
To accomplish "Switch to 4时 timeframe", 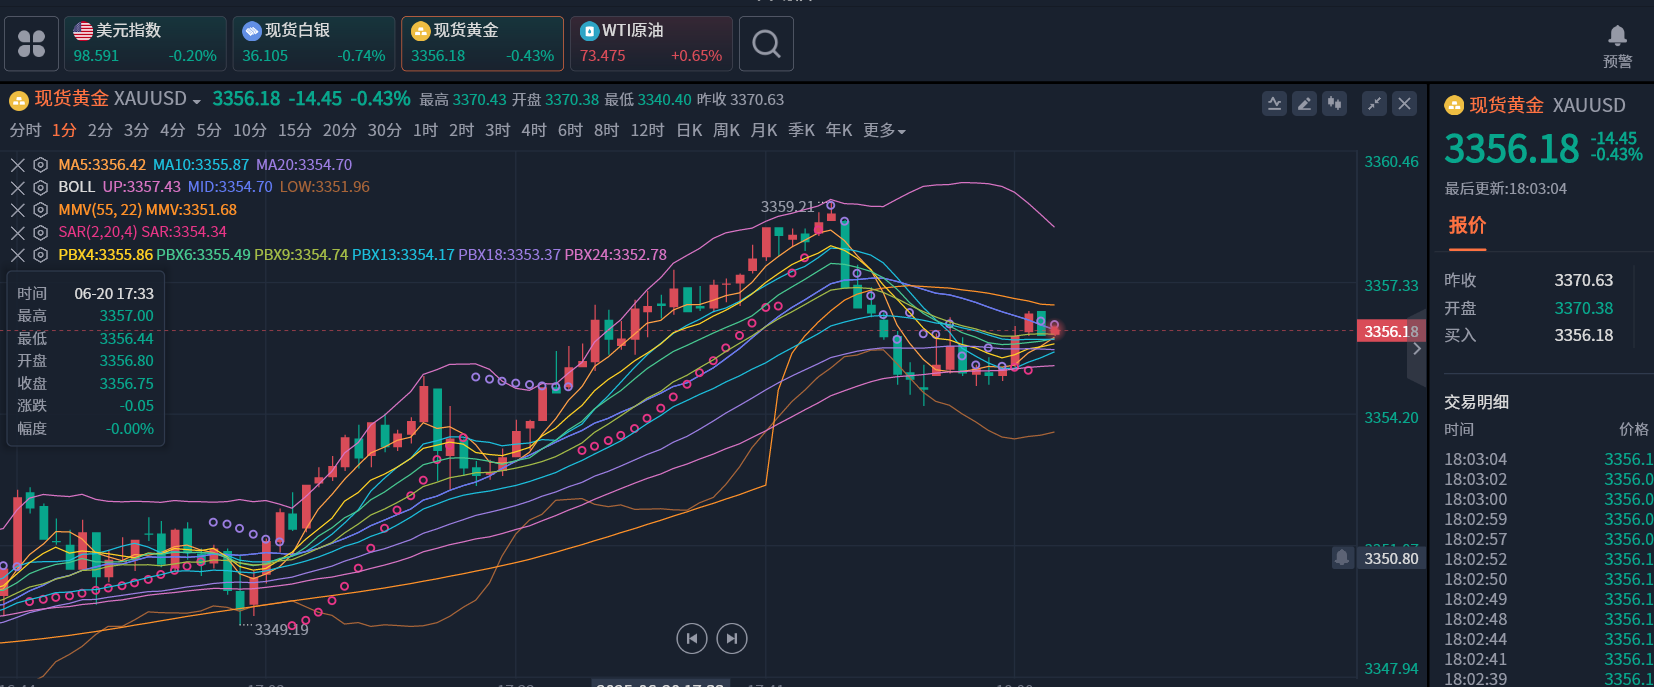I will [534, 131].
